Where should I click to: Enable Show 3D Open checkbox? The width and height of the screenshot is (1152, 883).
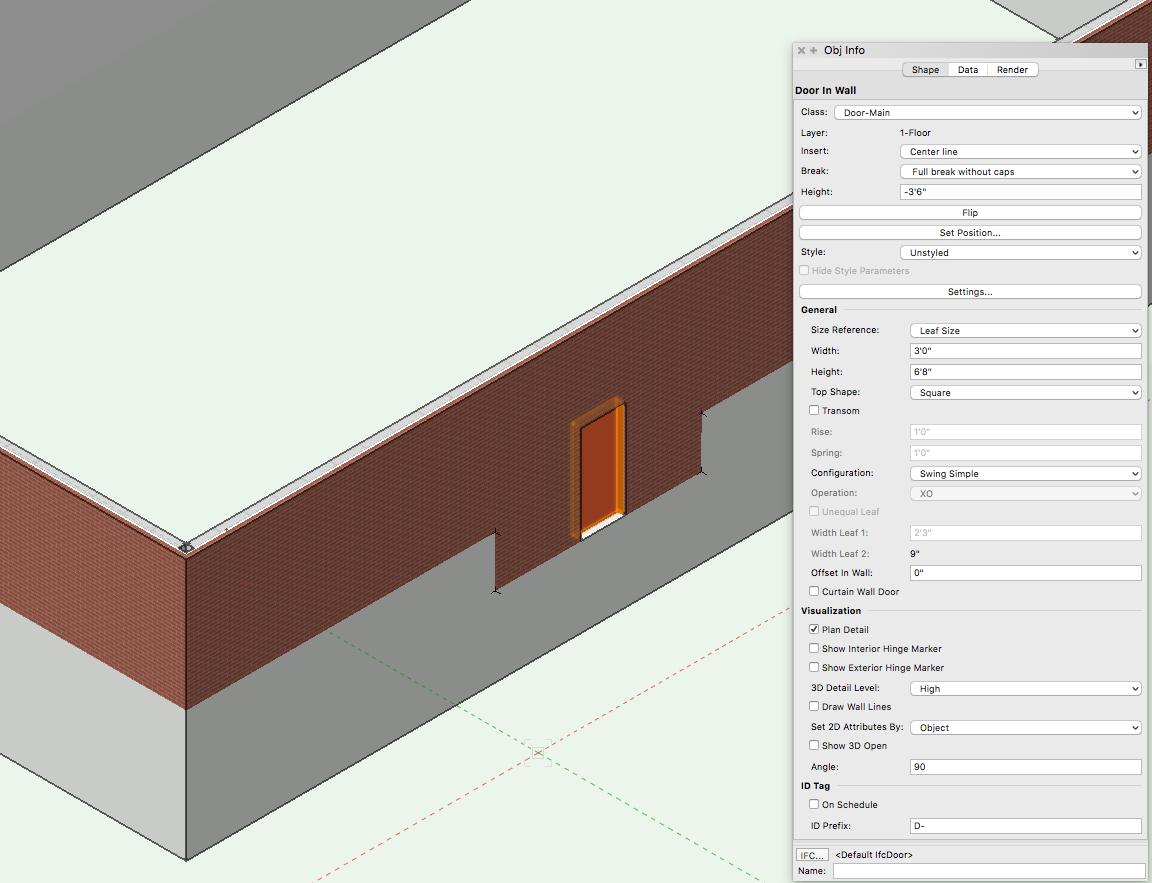814,746
